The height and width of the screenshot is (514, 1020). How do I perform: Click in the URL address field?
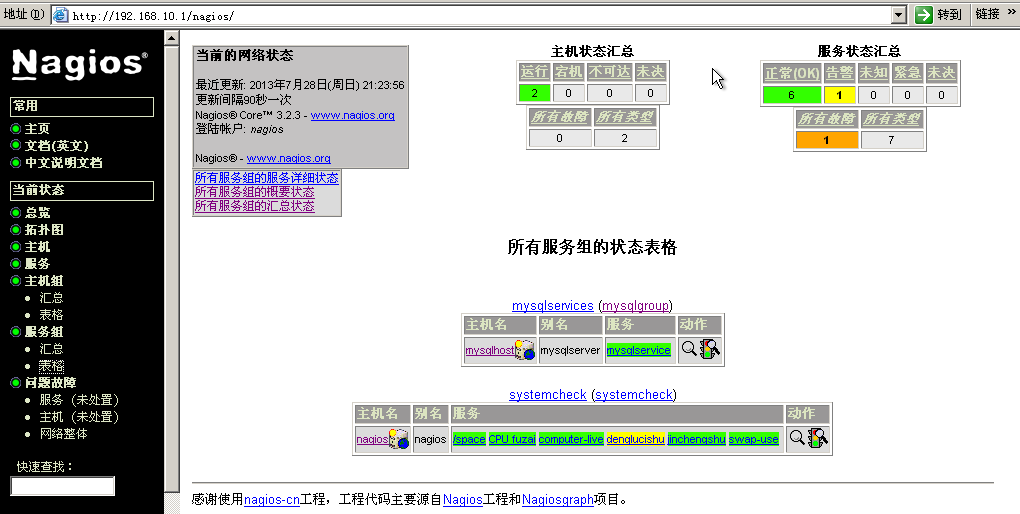pos(478,16)
